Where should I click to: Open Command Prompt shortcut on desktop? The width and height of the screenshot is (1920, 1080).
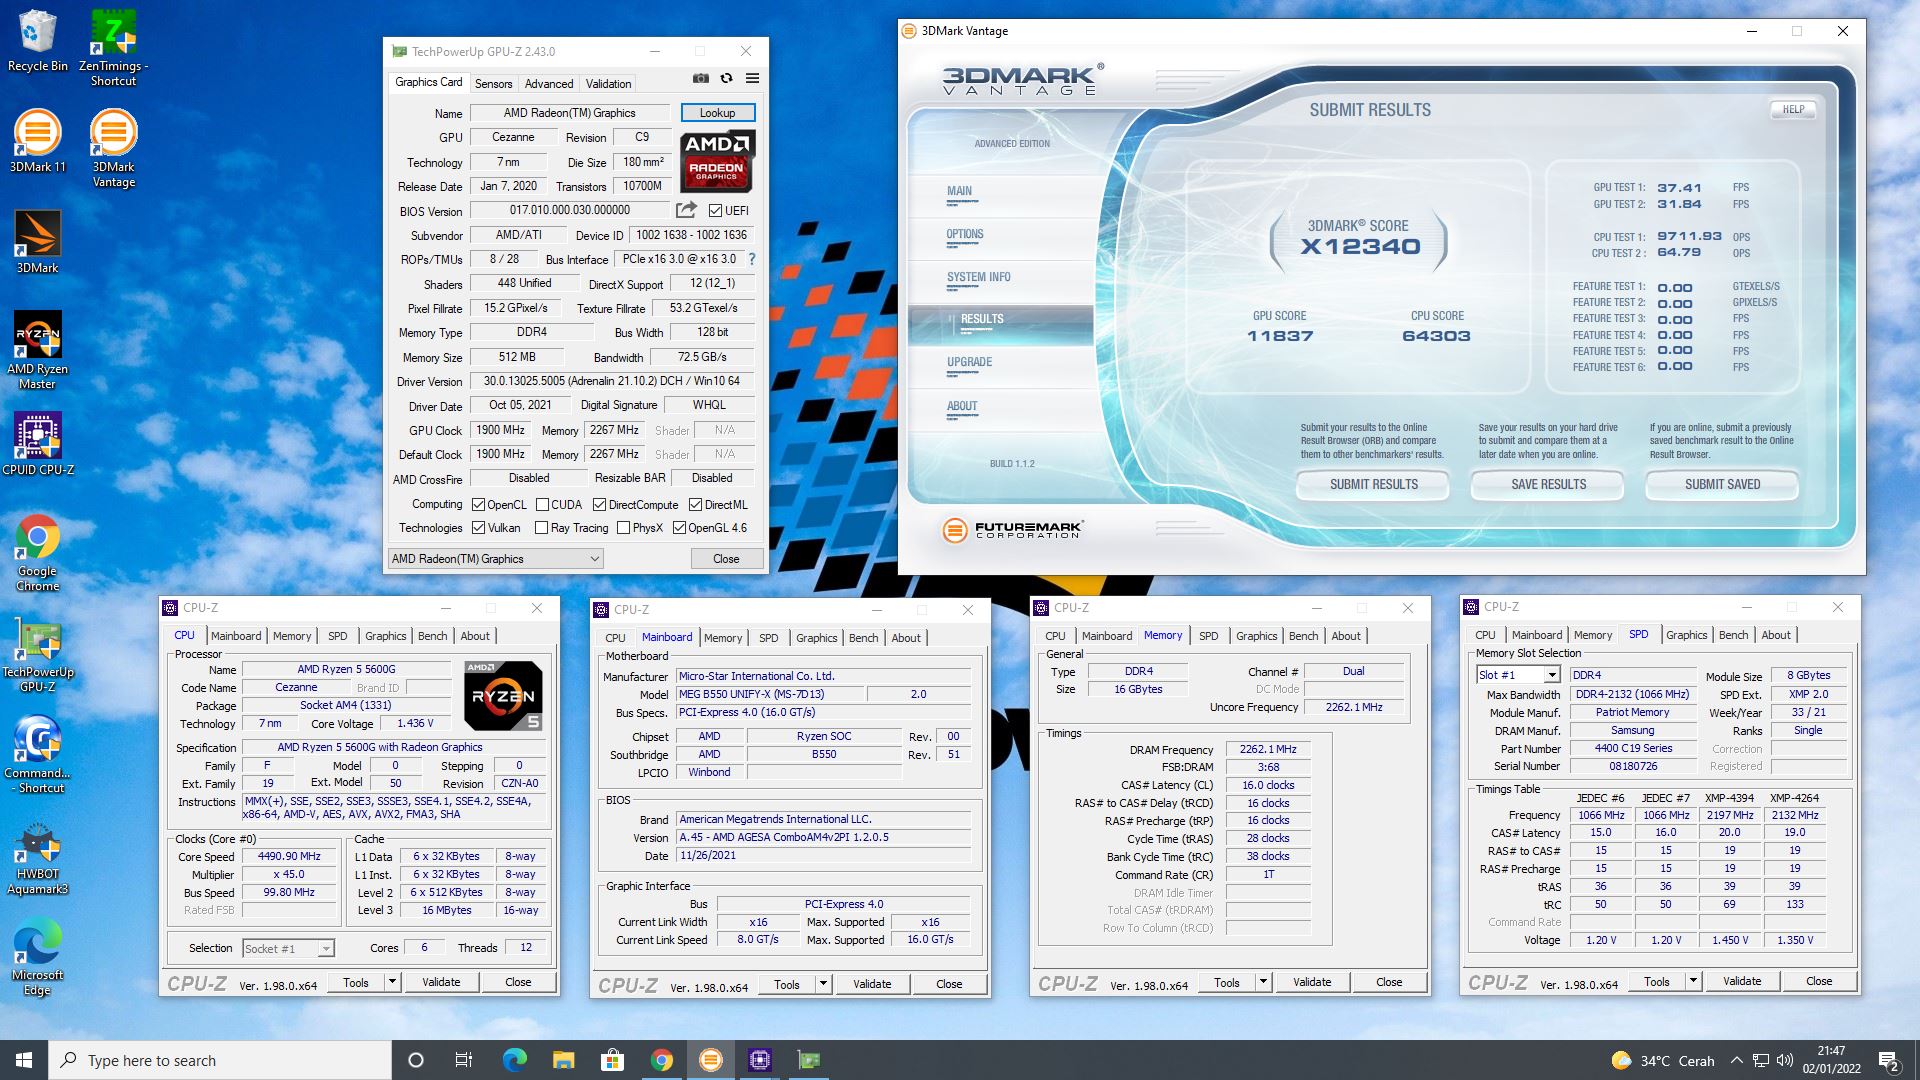[x=38, y=754]
